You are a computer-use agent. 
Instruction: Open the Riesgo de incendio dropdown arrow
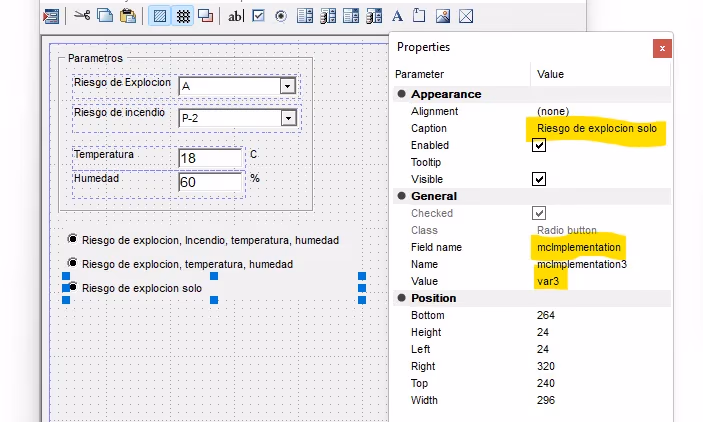[288, 118]
